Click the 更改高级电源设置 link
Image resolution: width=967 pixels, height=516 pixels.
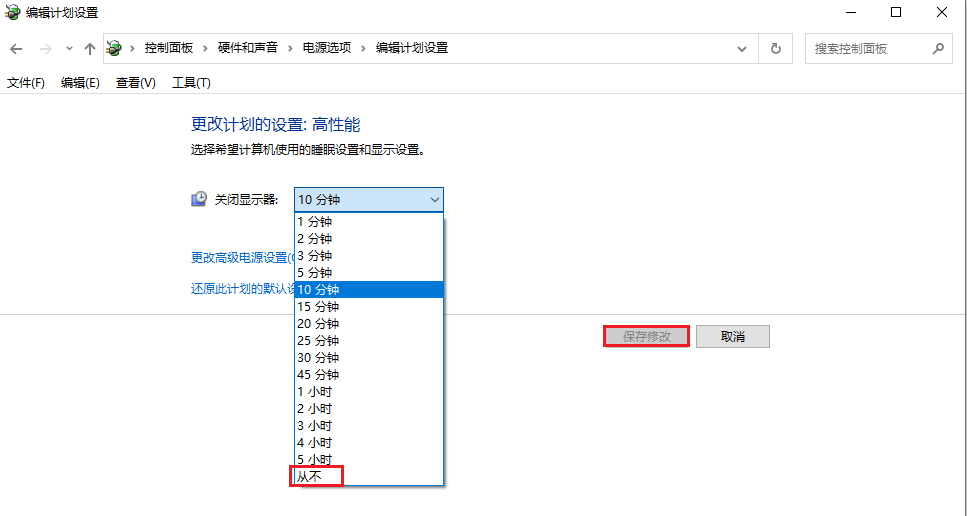[241, 257]
